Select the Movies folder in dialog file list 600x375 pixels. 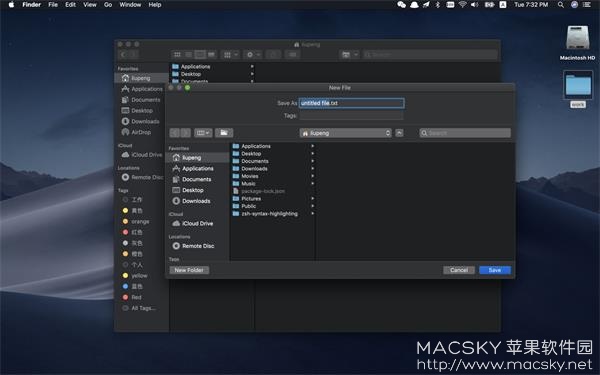pyautogui.click(x=272, y=176)
